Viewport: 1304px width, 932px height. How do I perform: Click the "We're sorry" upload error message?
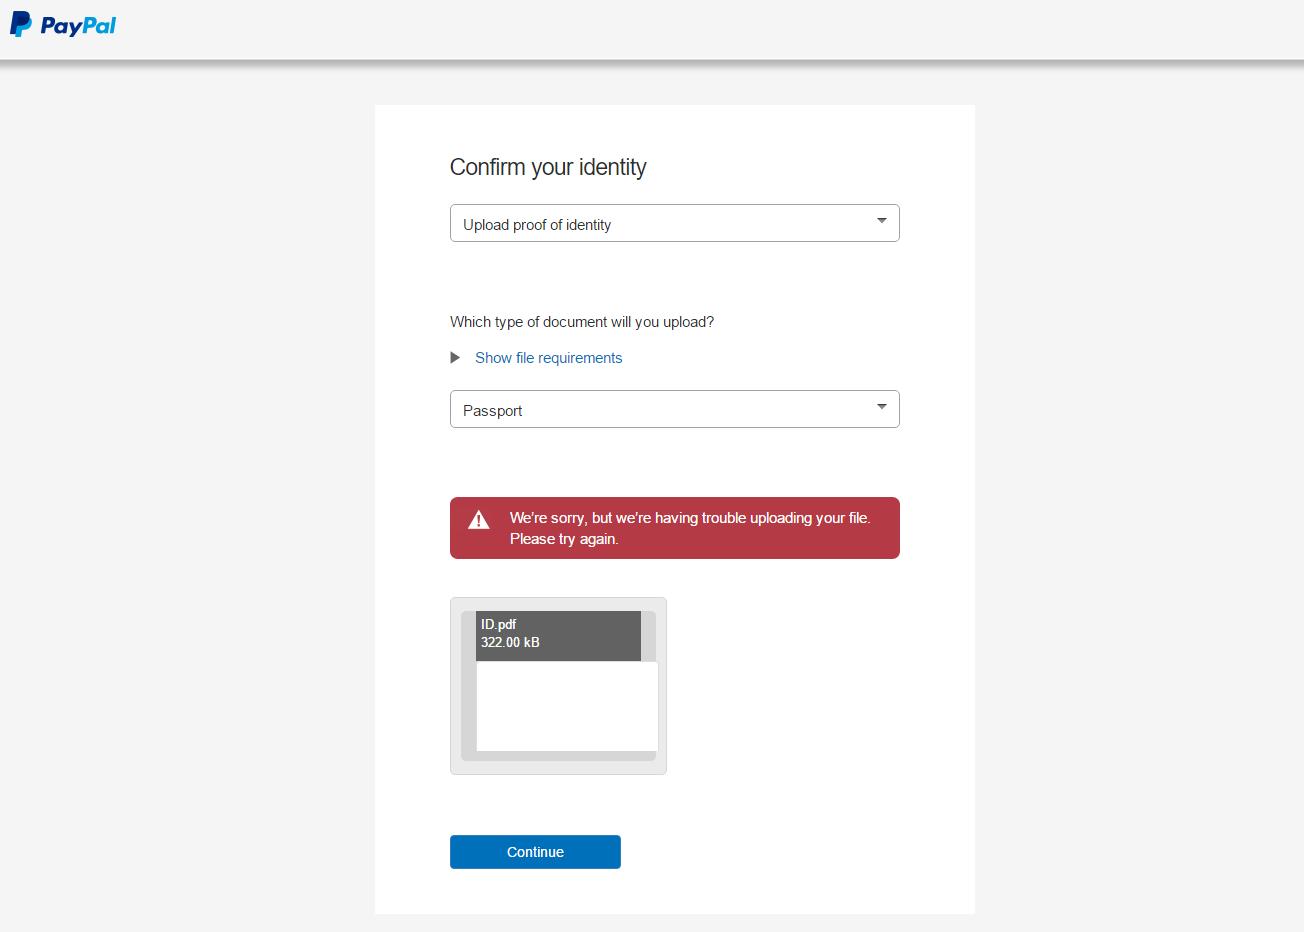coord(689,518)
